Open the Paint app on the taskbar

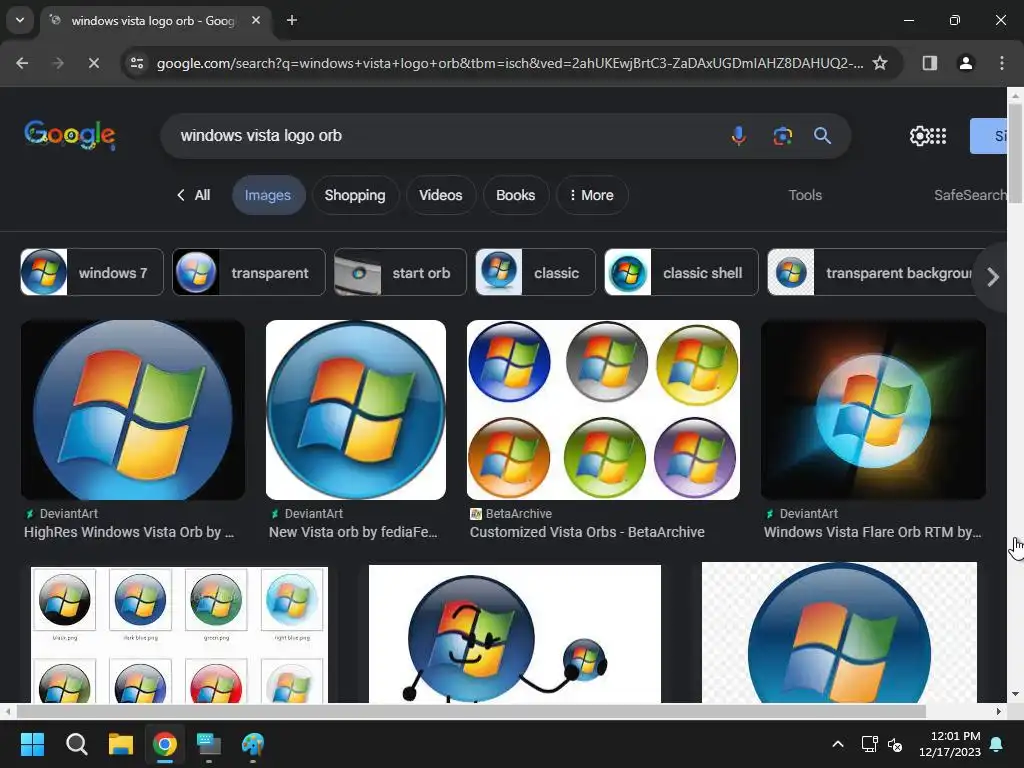[253, 744]
